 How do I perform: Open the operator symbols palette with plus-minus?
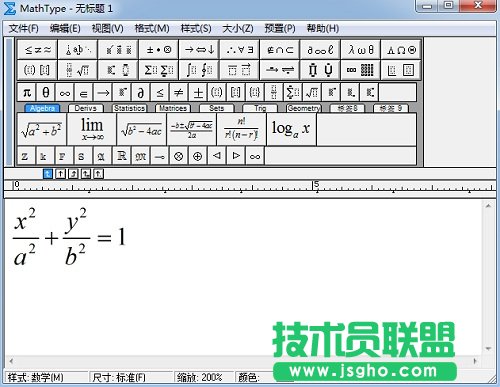coord(159,50)
